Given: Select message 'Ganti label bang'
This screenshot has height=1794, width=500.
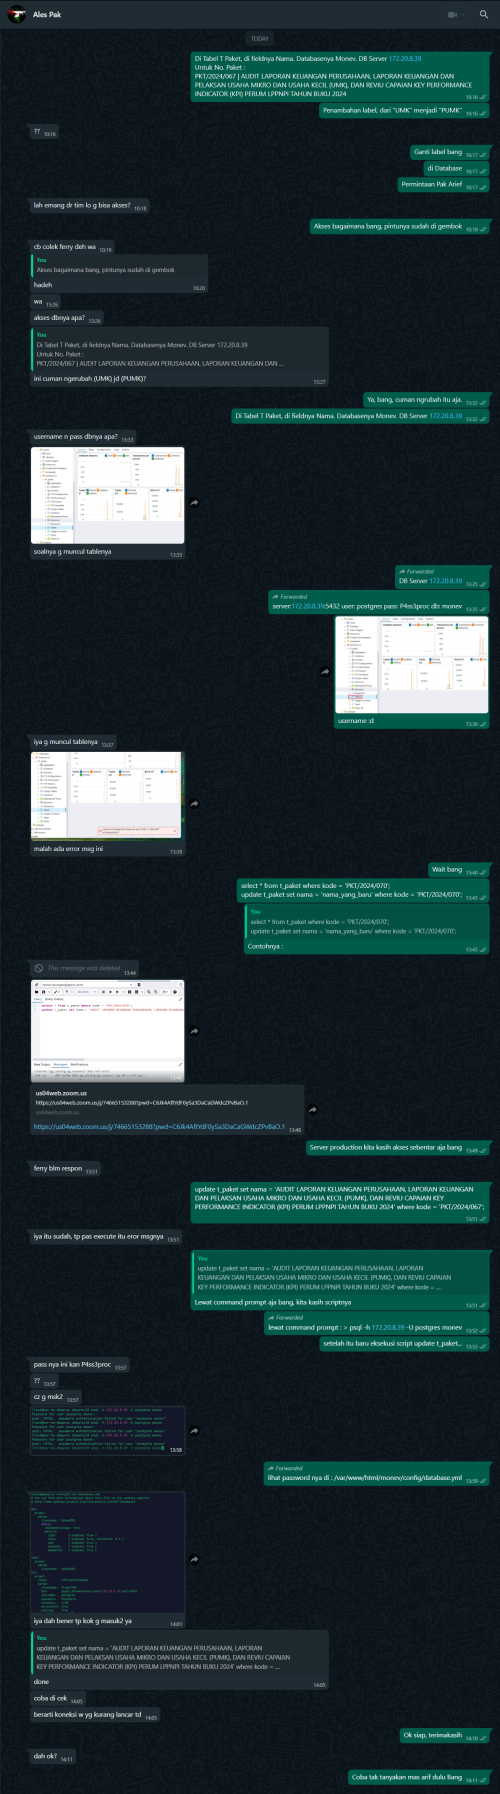Looking at the screenshot, I should click(451, 153).
